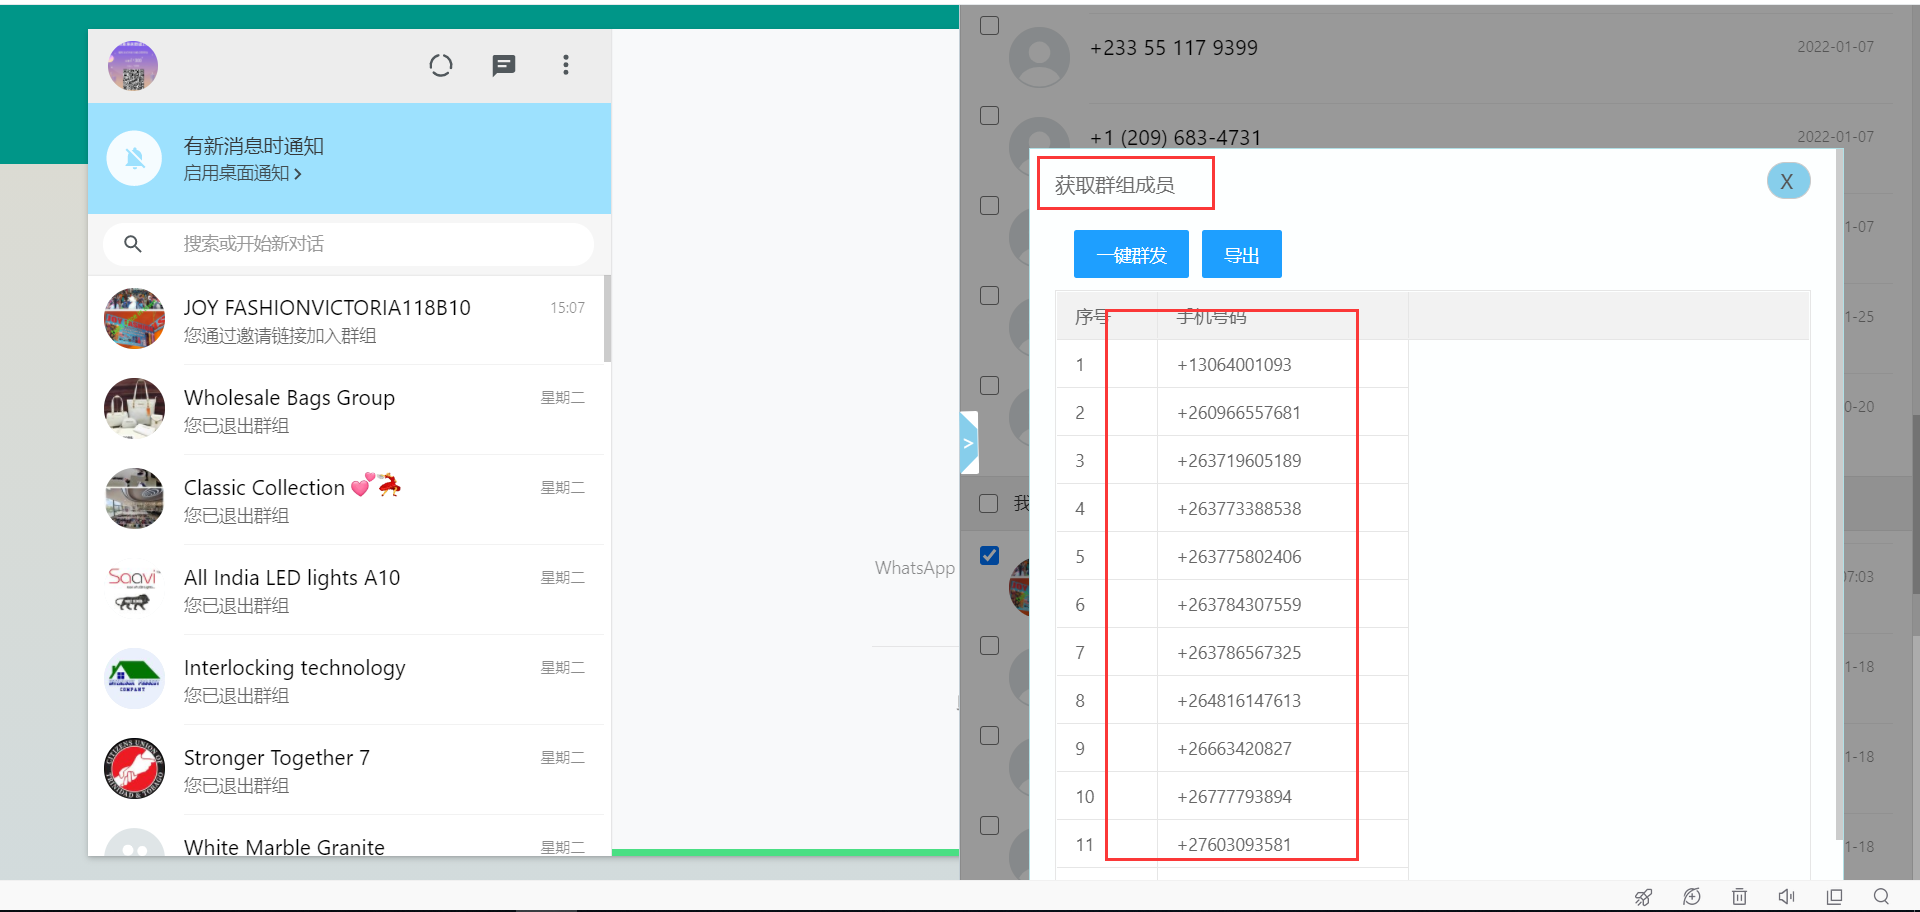Click the muted notification bell icon

coord(135,158)
